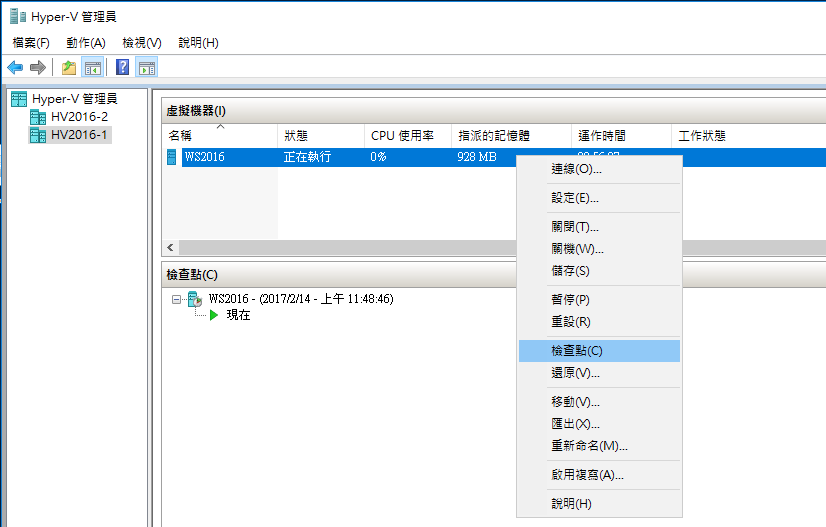Choose 重設(R) from the context menu

[599, 321]
